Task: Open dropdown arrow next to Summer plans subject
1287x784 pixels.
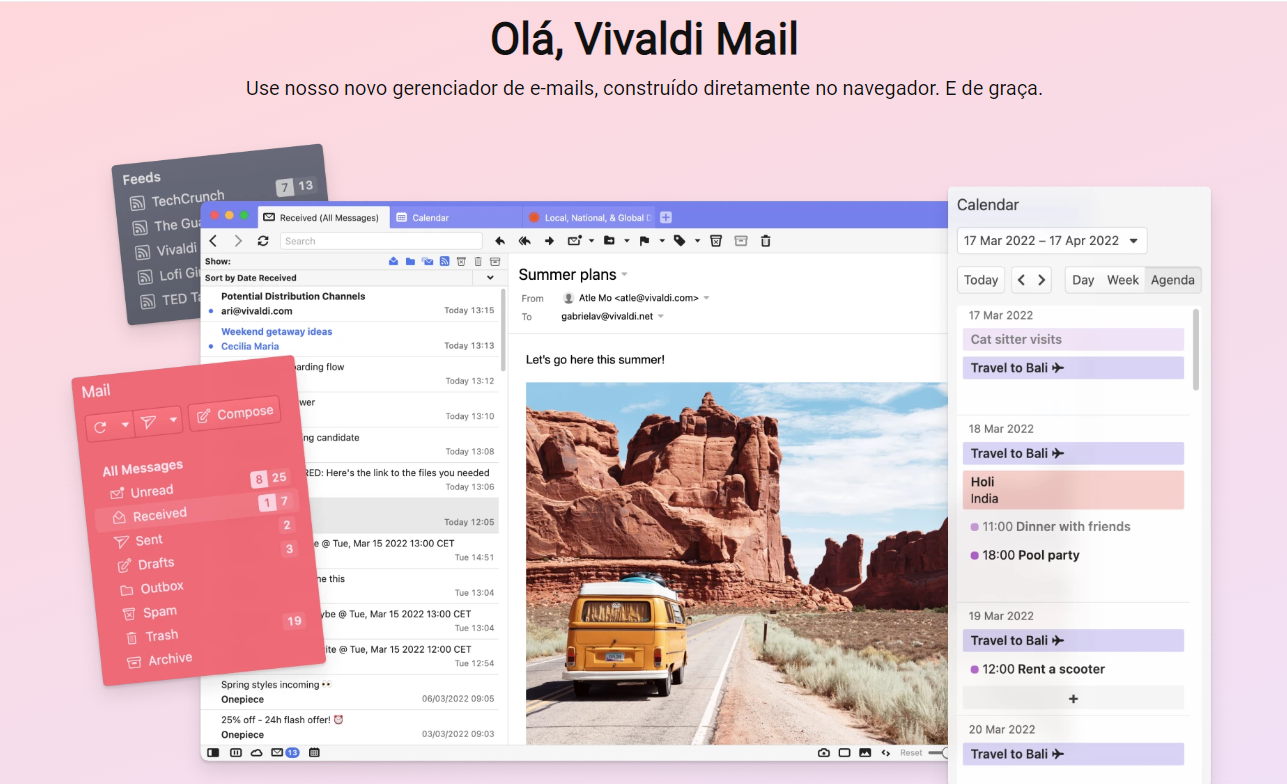Action: click(x=625, y=274)
